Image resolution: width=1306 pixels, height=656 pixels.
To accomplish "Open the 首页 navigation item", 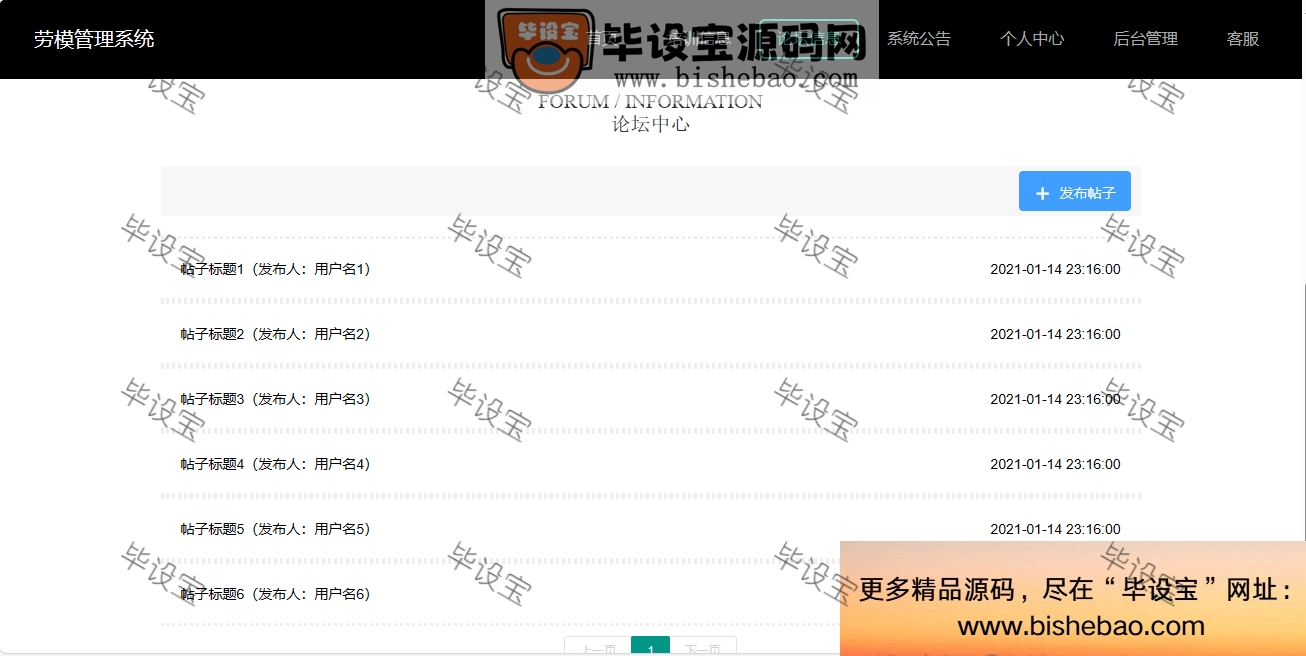I will (x=602, y=39).
